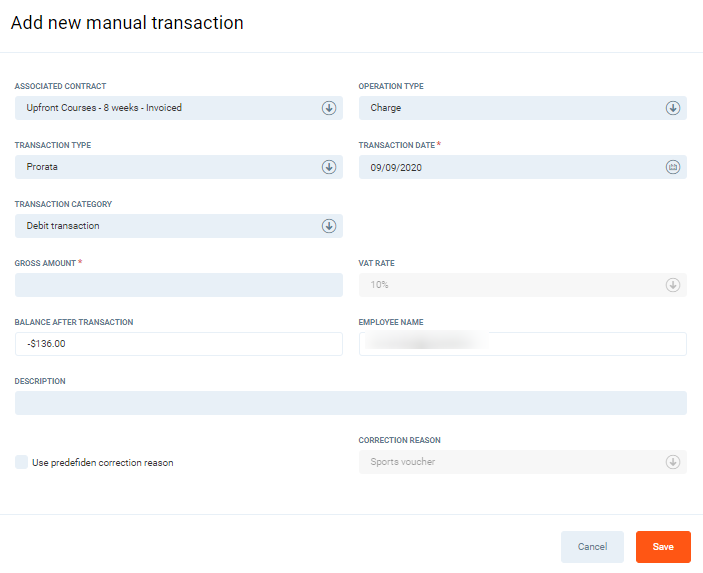Click the arrow icon in Correction Reason field
This screenshot has height=573, width=703.
click(672, 462)
